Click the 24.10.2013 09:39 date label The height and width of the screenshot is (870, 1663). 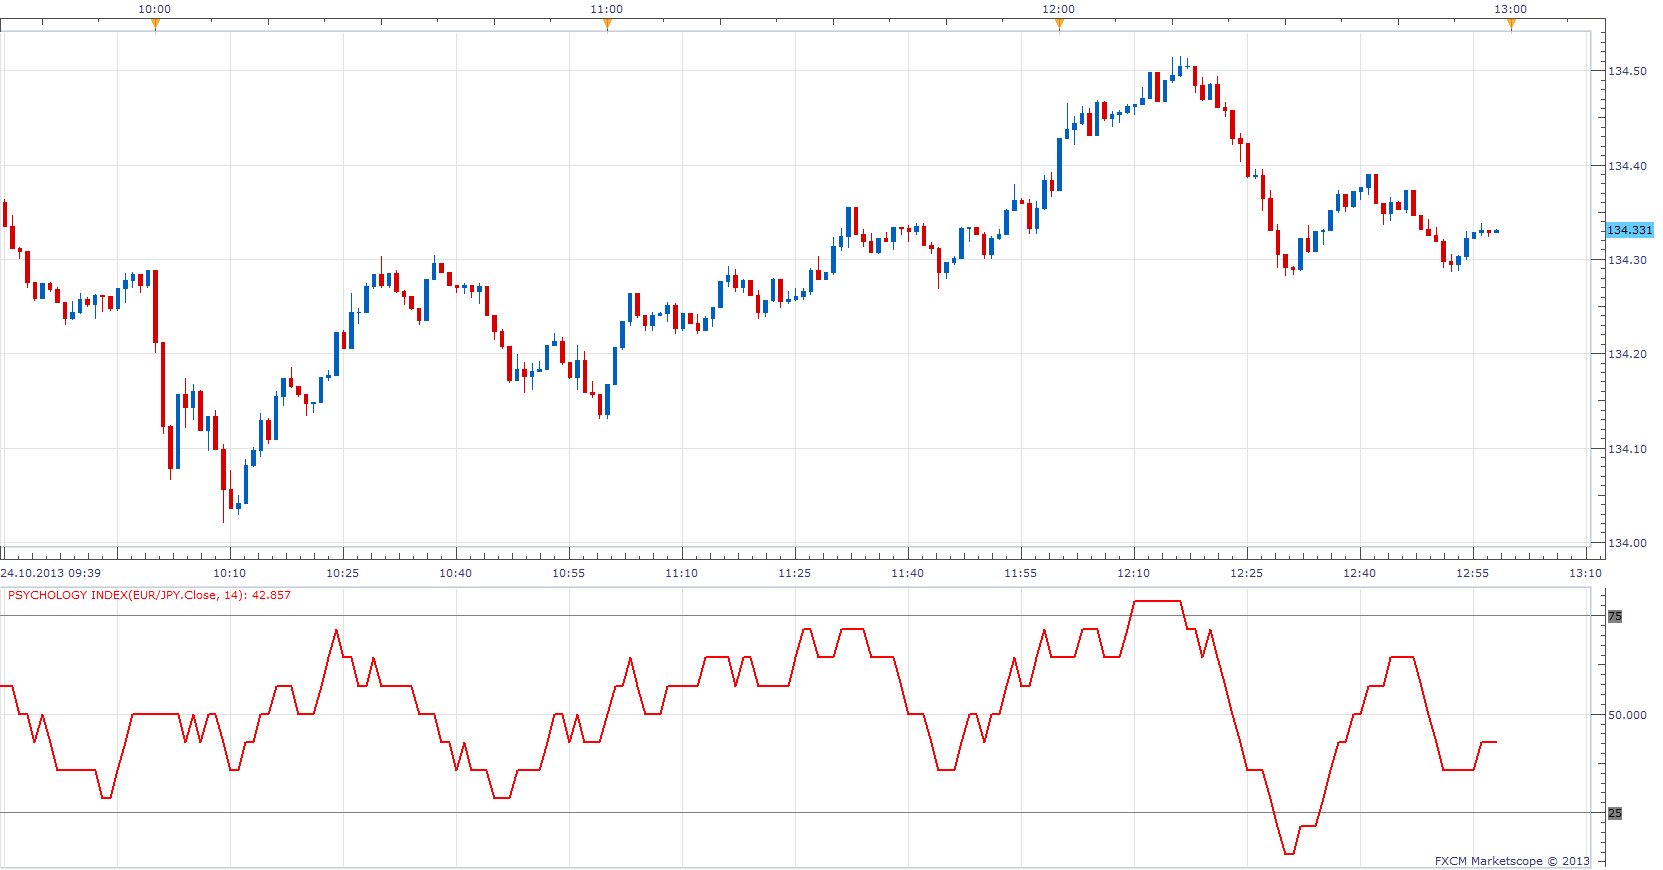click(51, 573)
